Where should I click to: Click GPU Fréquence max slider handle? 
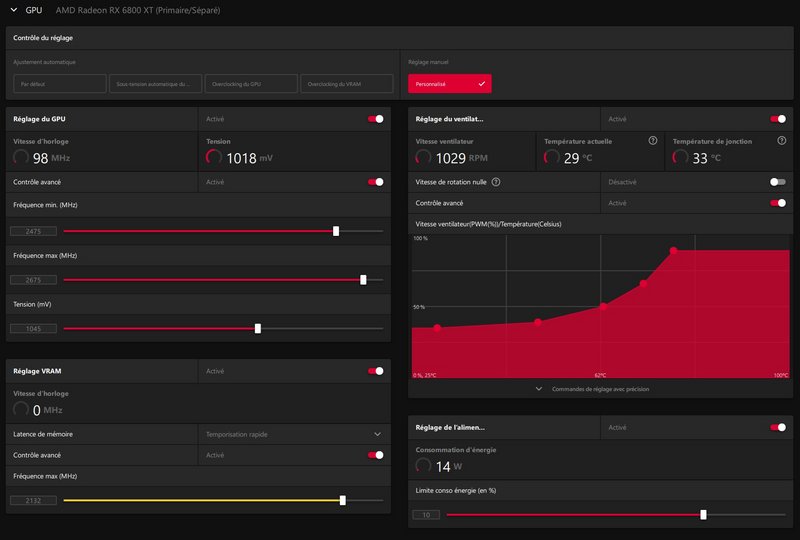(363, 280)
